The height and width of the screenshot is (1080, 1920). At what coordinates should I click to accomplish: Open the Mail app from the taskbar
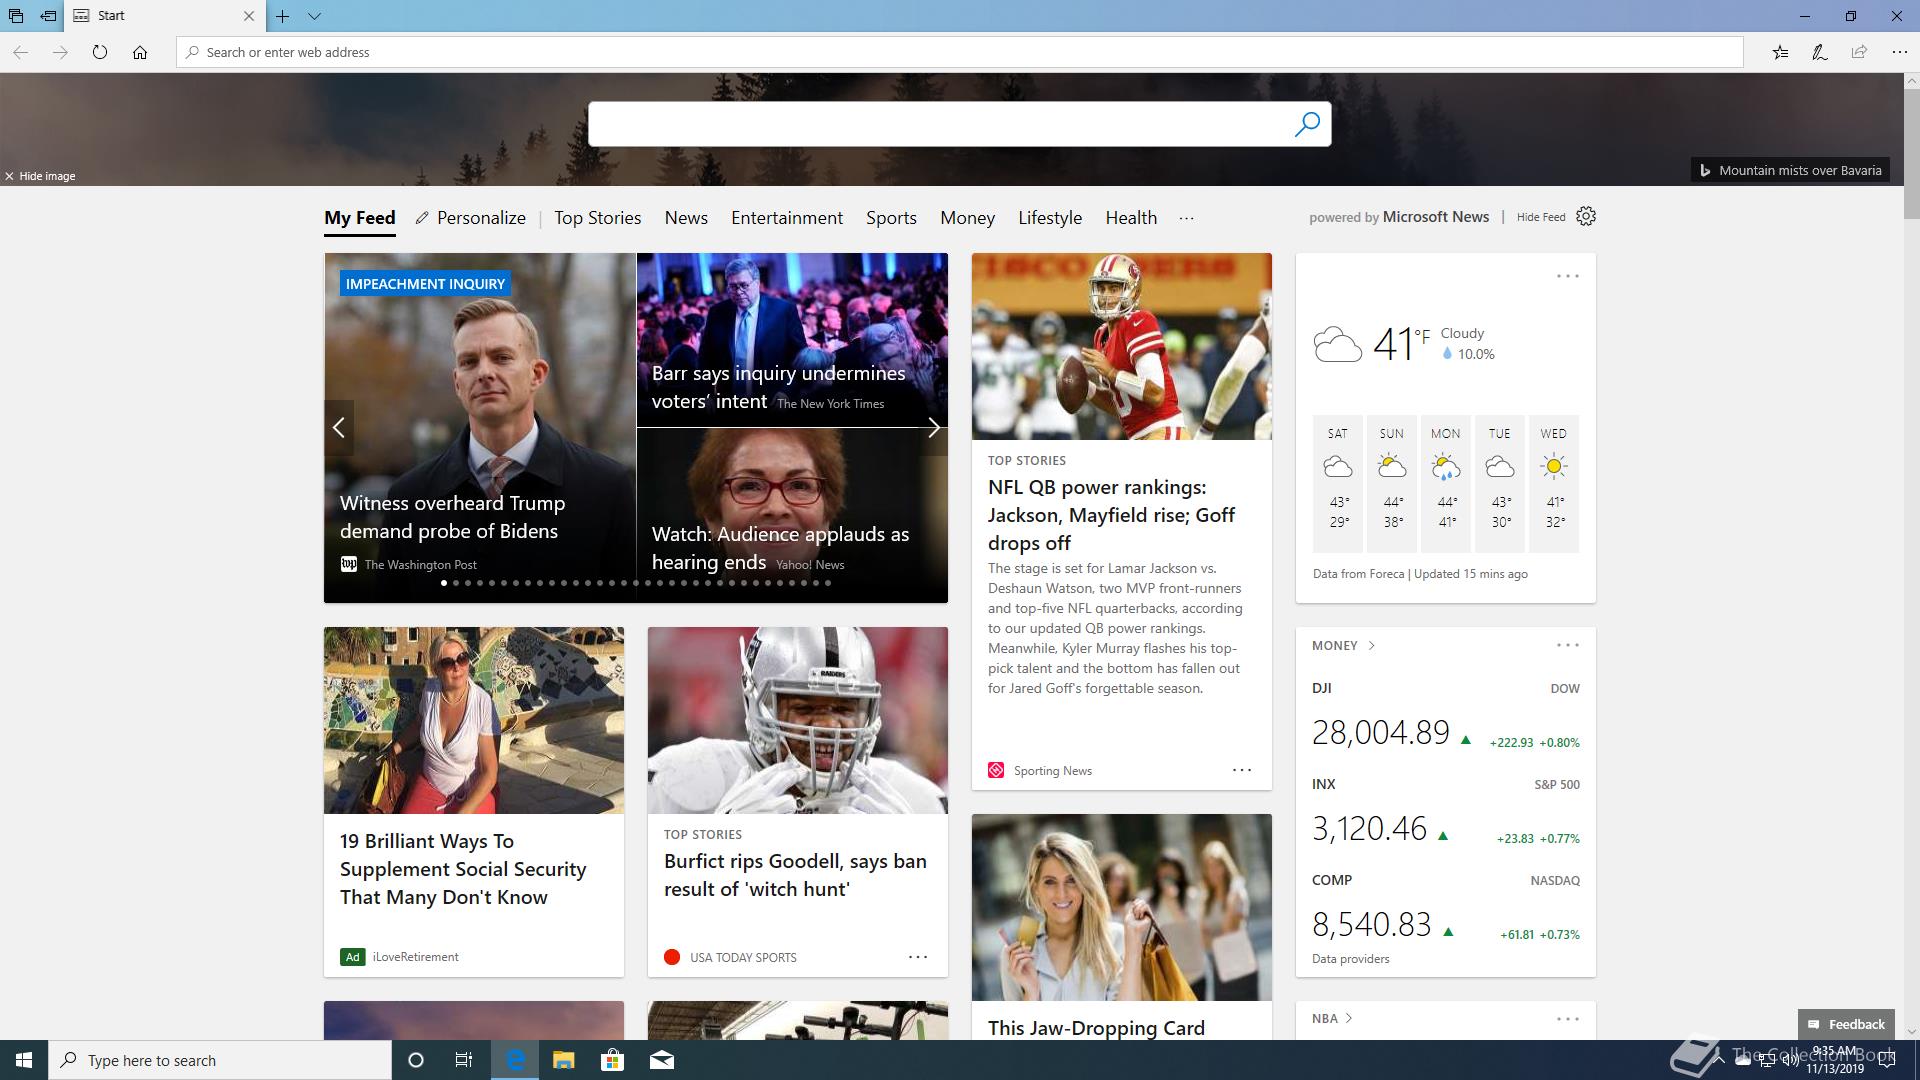661,1060
